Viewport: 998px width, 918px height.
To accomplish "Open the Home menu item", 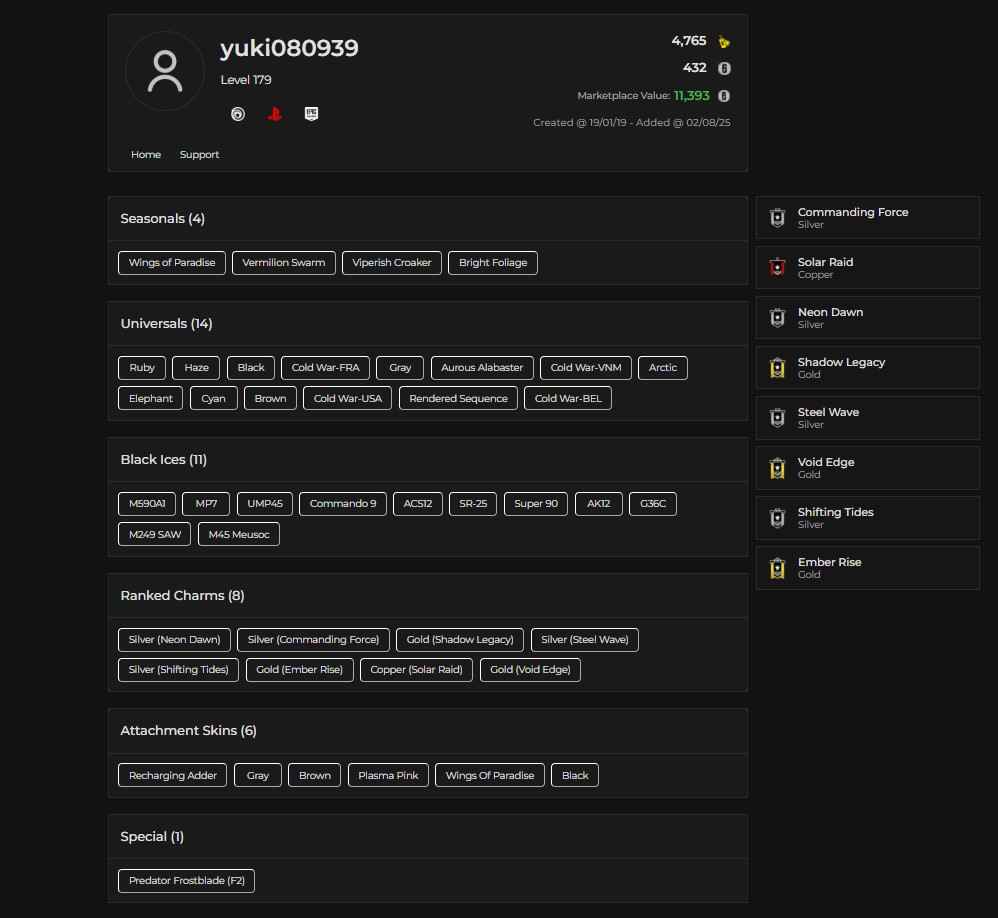I will [146, 154].
